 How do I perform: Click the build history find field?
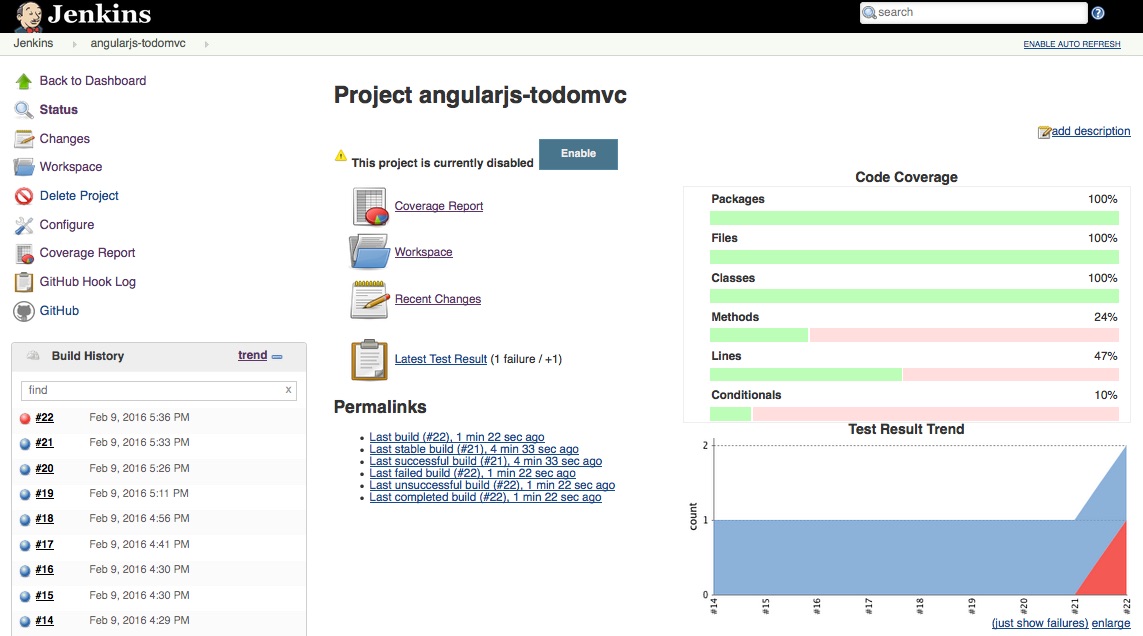coord(158,390)
